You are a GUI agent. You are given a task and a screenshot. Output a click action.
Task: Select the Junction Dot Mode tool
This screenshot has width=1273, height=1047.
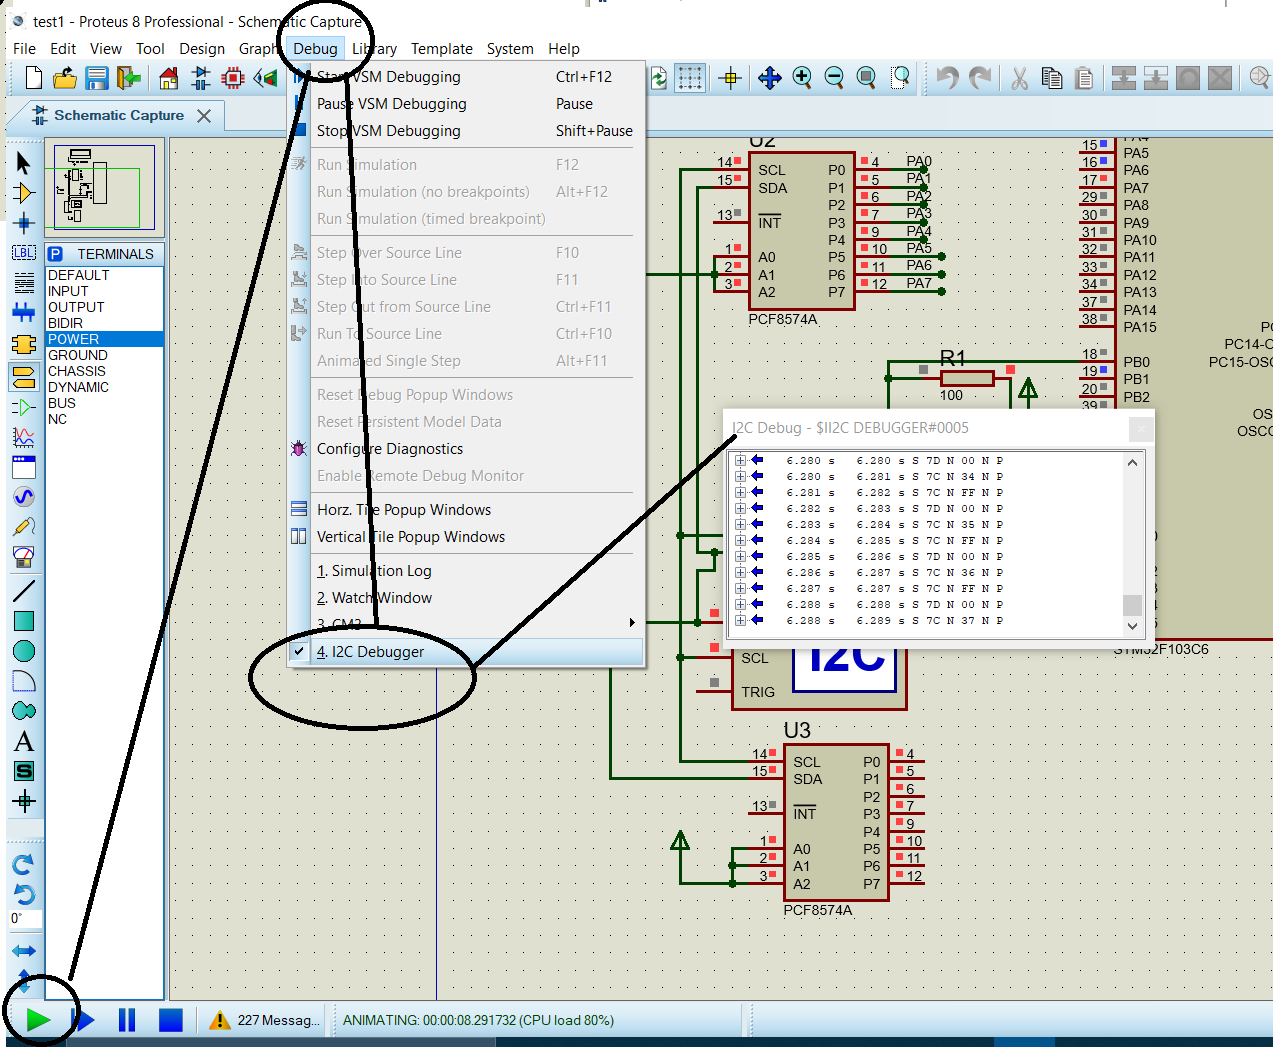pyautogui.click(x=24, y=223)
